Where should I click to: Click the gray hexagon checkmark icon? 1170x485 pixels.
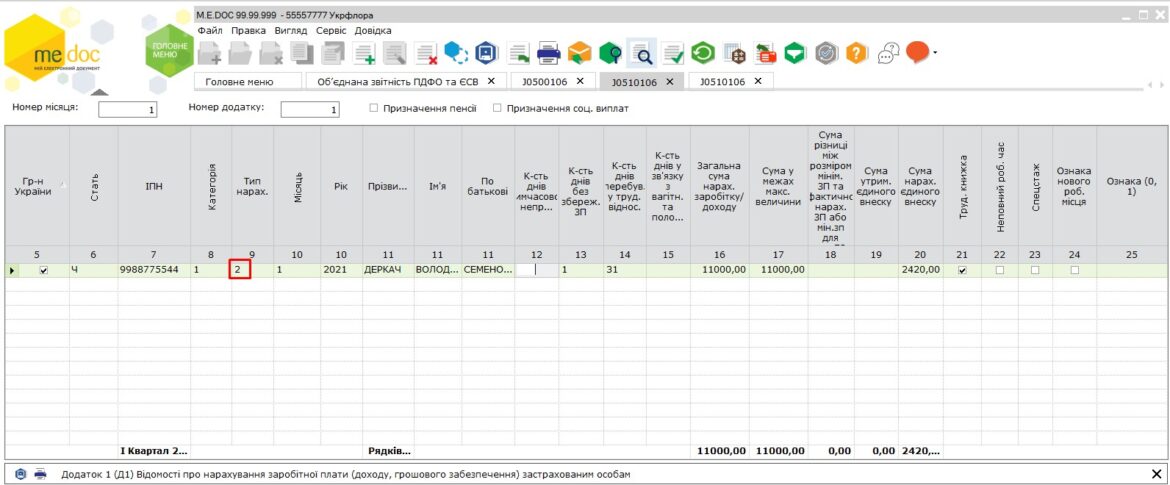[827, 53]
